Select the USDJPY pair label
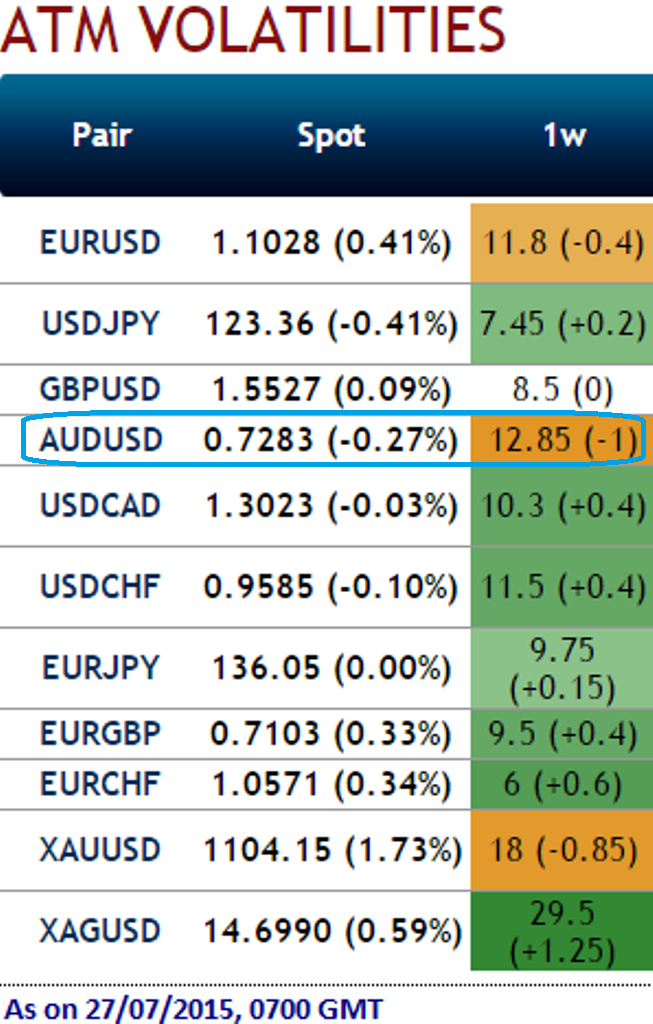 100,323
